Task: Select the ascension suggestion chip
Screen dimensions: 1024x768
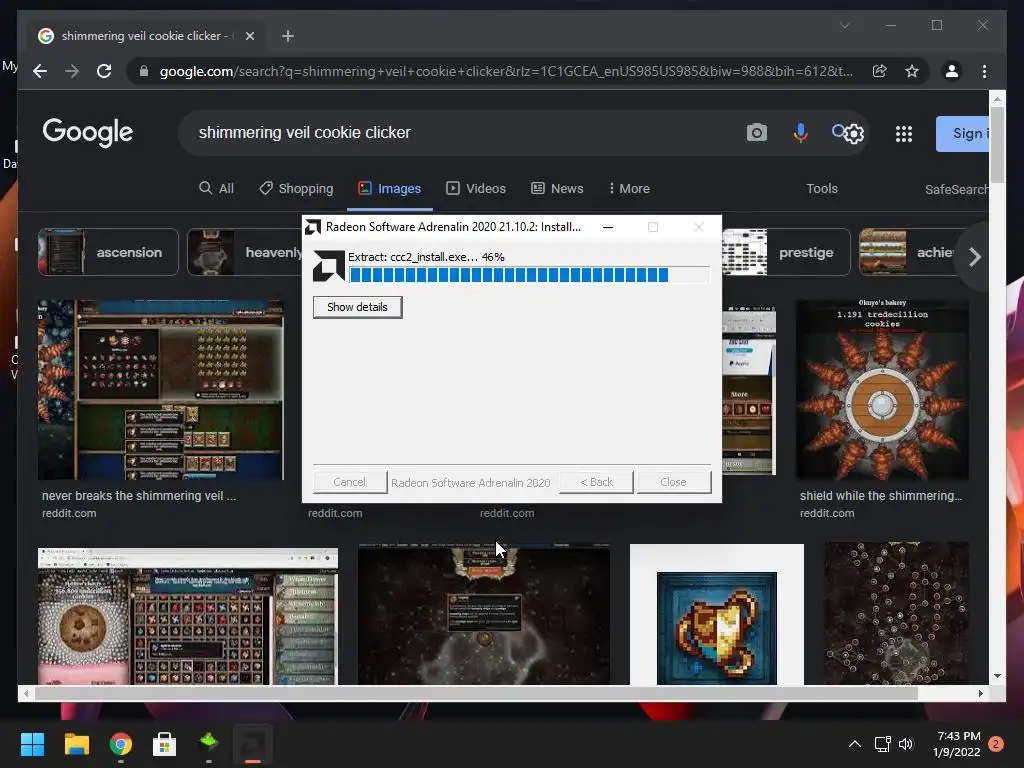Action: tap(108, 252)
